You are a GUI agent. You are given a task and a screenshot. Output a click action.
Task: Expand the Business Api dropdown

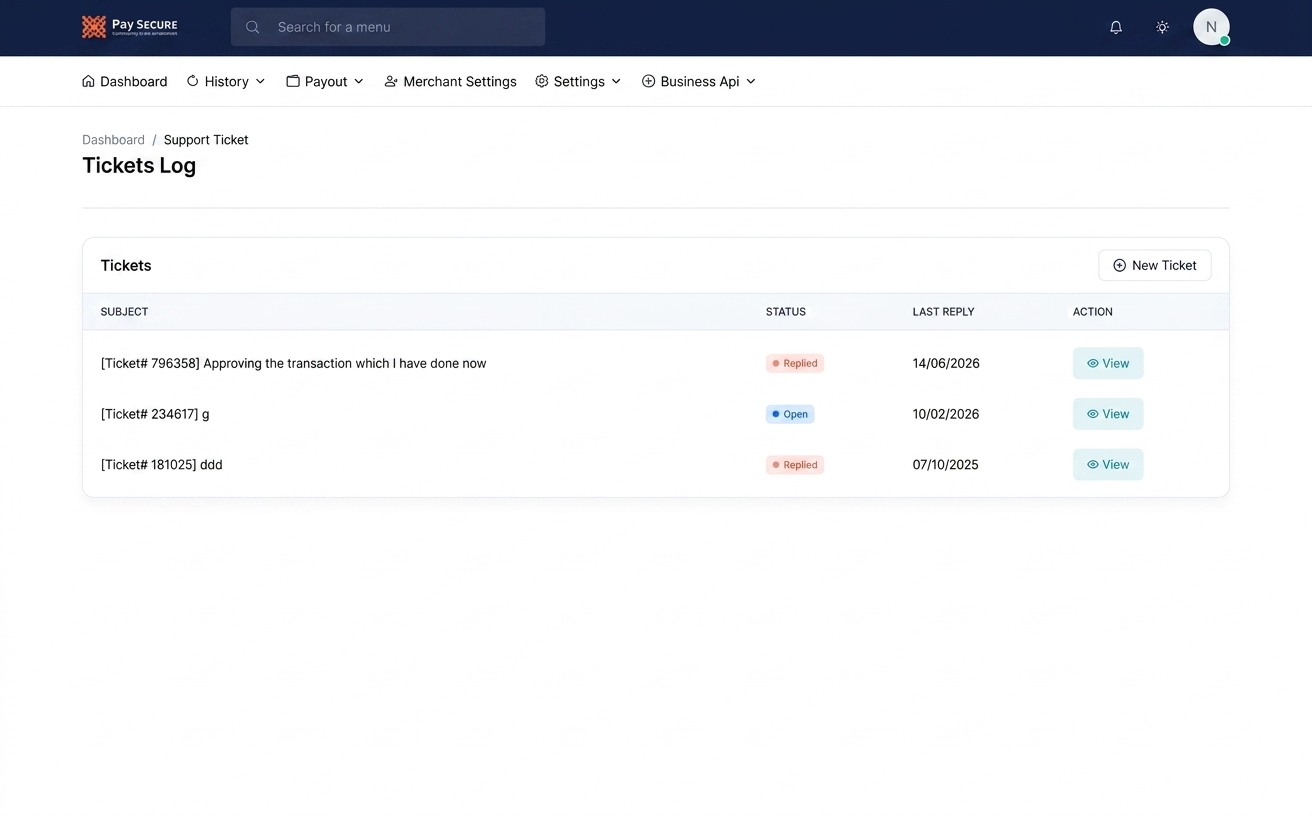pyautogui.click(x=699, y=81)
